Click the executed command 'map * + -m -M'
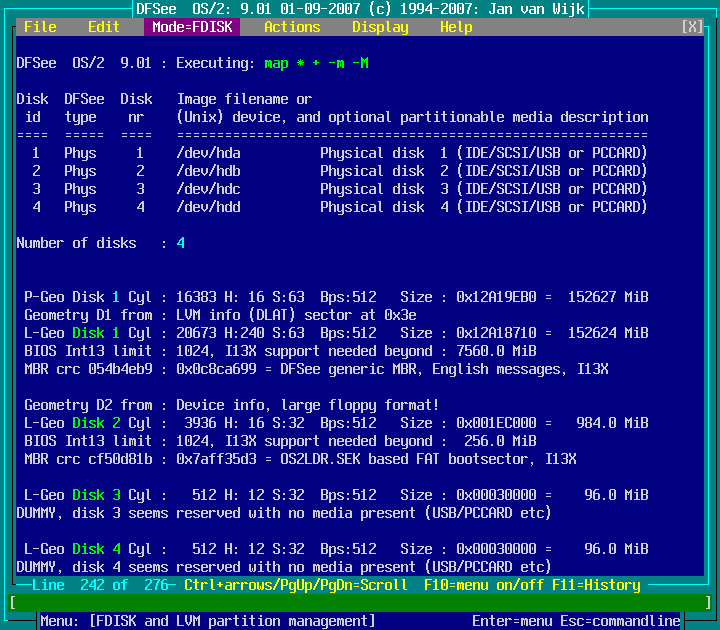Image resolution: width=720 pixels, height=630 pixels. 316,63
